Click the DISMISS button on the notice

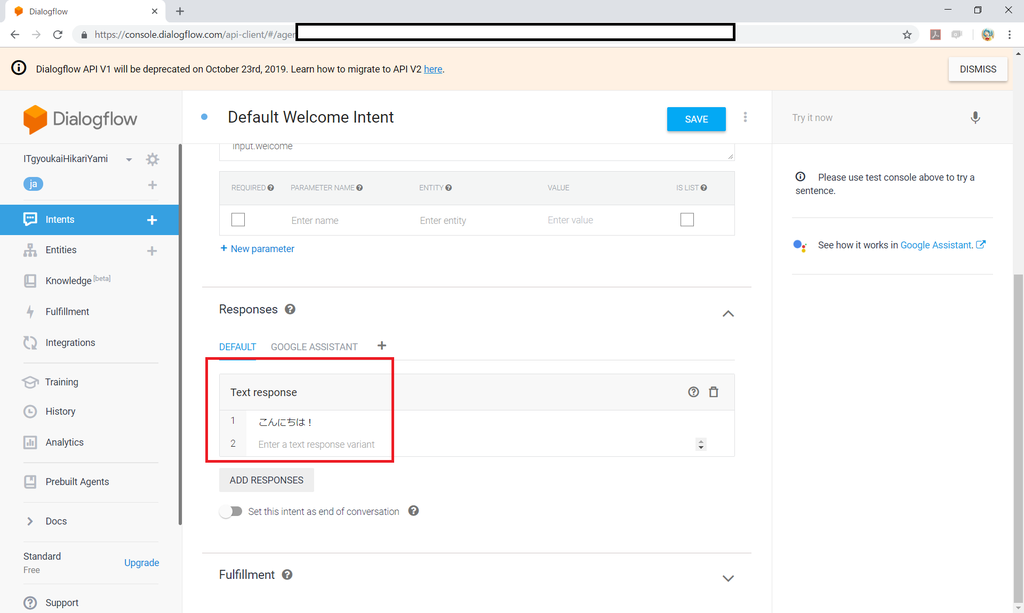click(x=978, y=69)
